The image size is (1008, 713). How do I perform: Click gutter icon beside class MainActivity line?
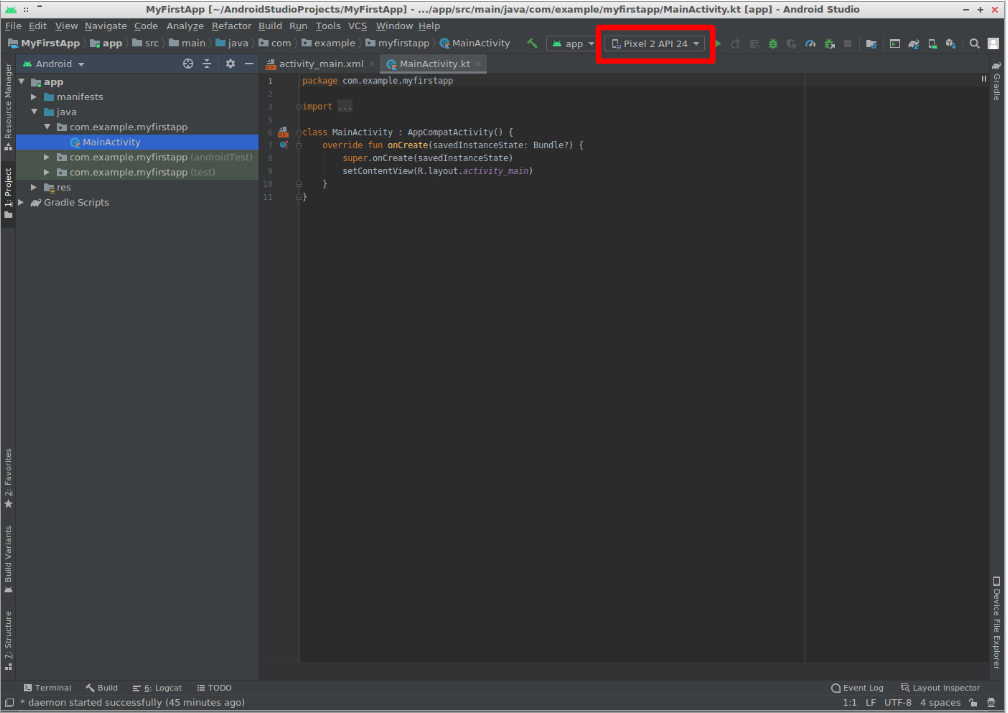tap(284, 132)
